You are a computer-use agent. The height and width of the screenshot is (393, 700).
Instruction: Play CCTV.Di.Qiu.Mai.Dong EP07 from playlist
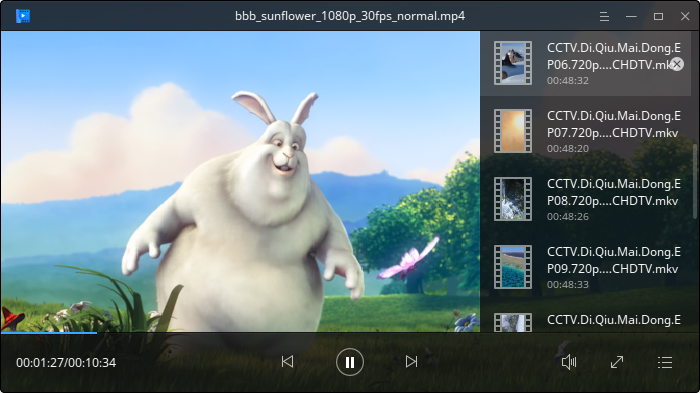tap(586, 131)
